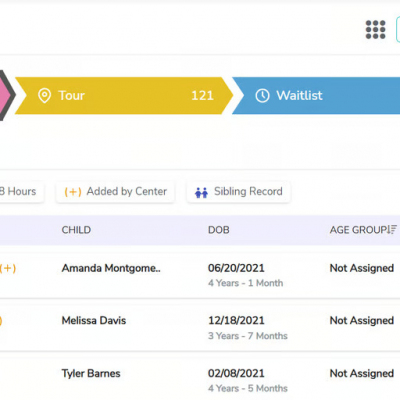Click the orange plus icon beside Added by Center
The height and width of the screenshot is (400, 400).
73,192
